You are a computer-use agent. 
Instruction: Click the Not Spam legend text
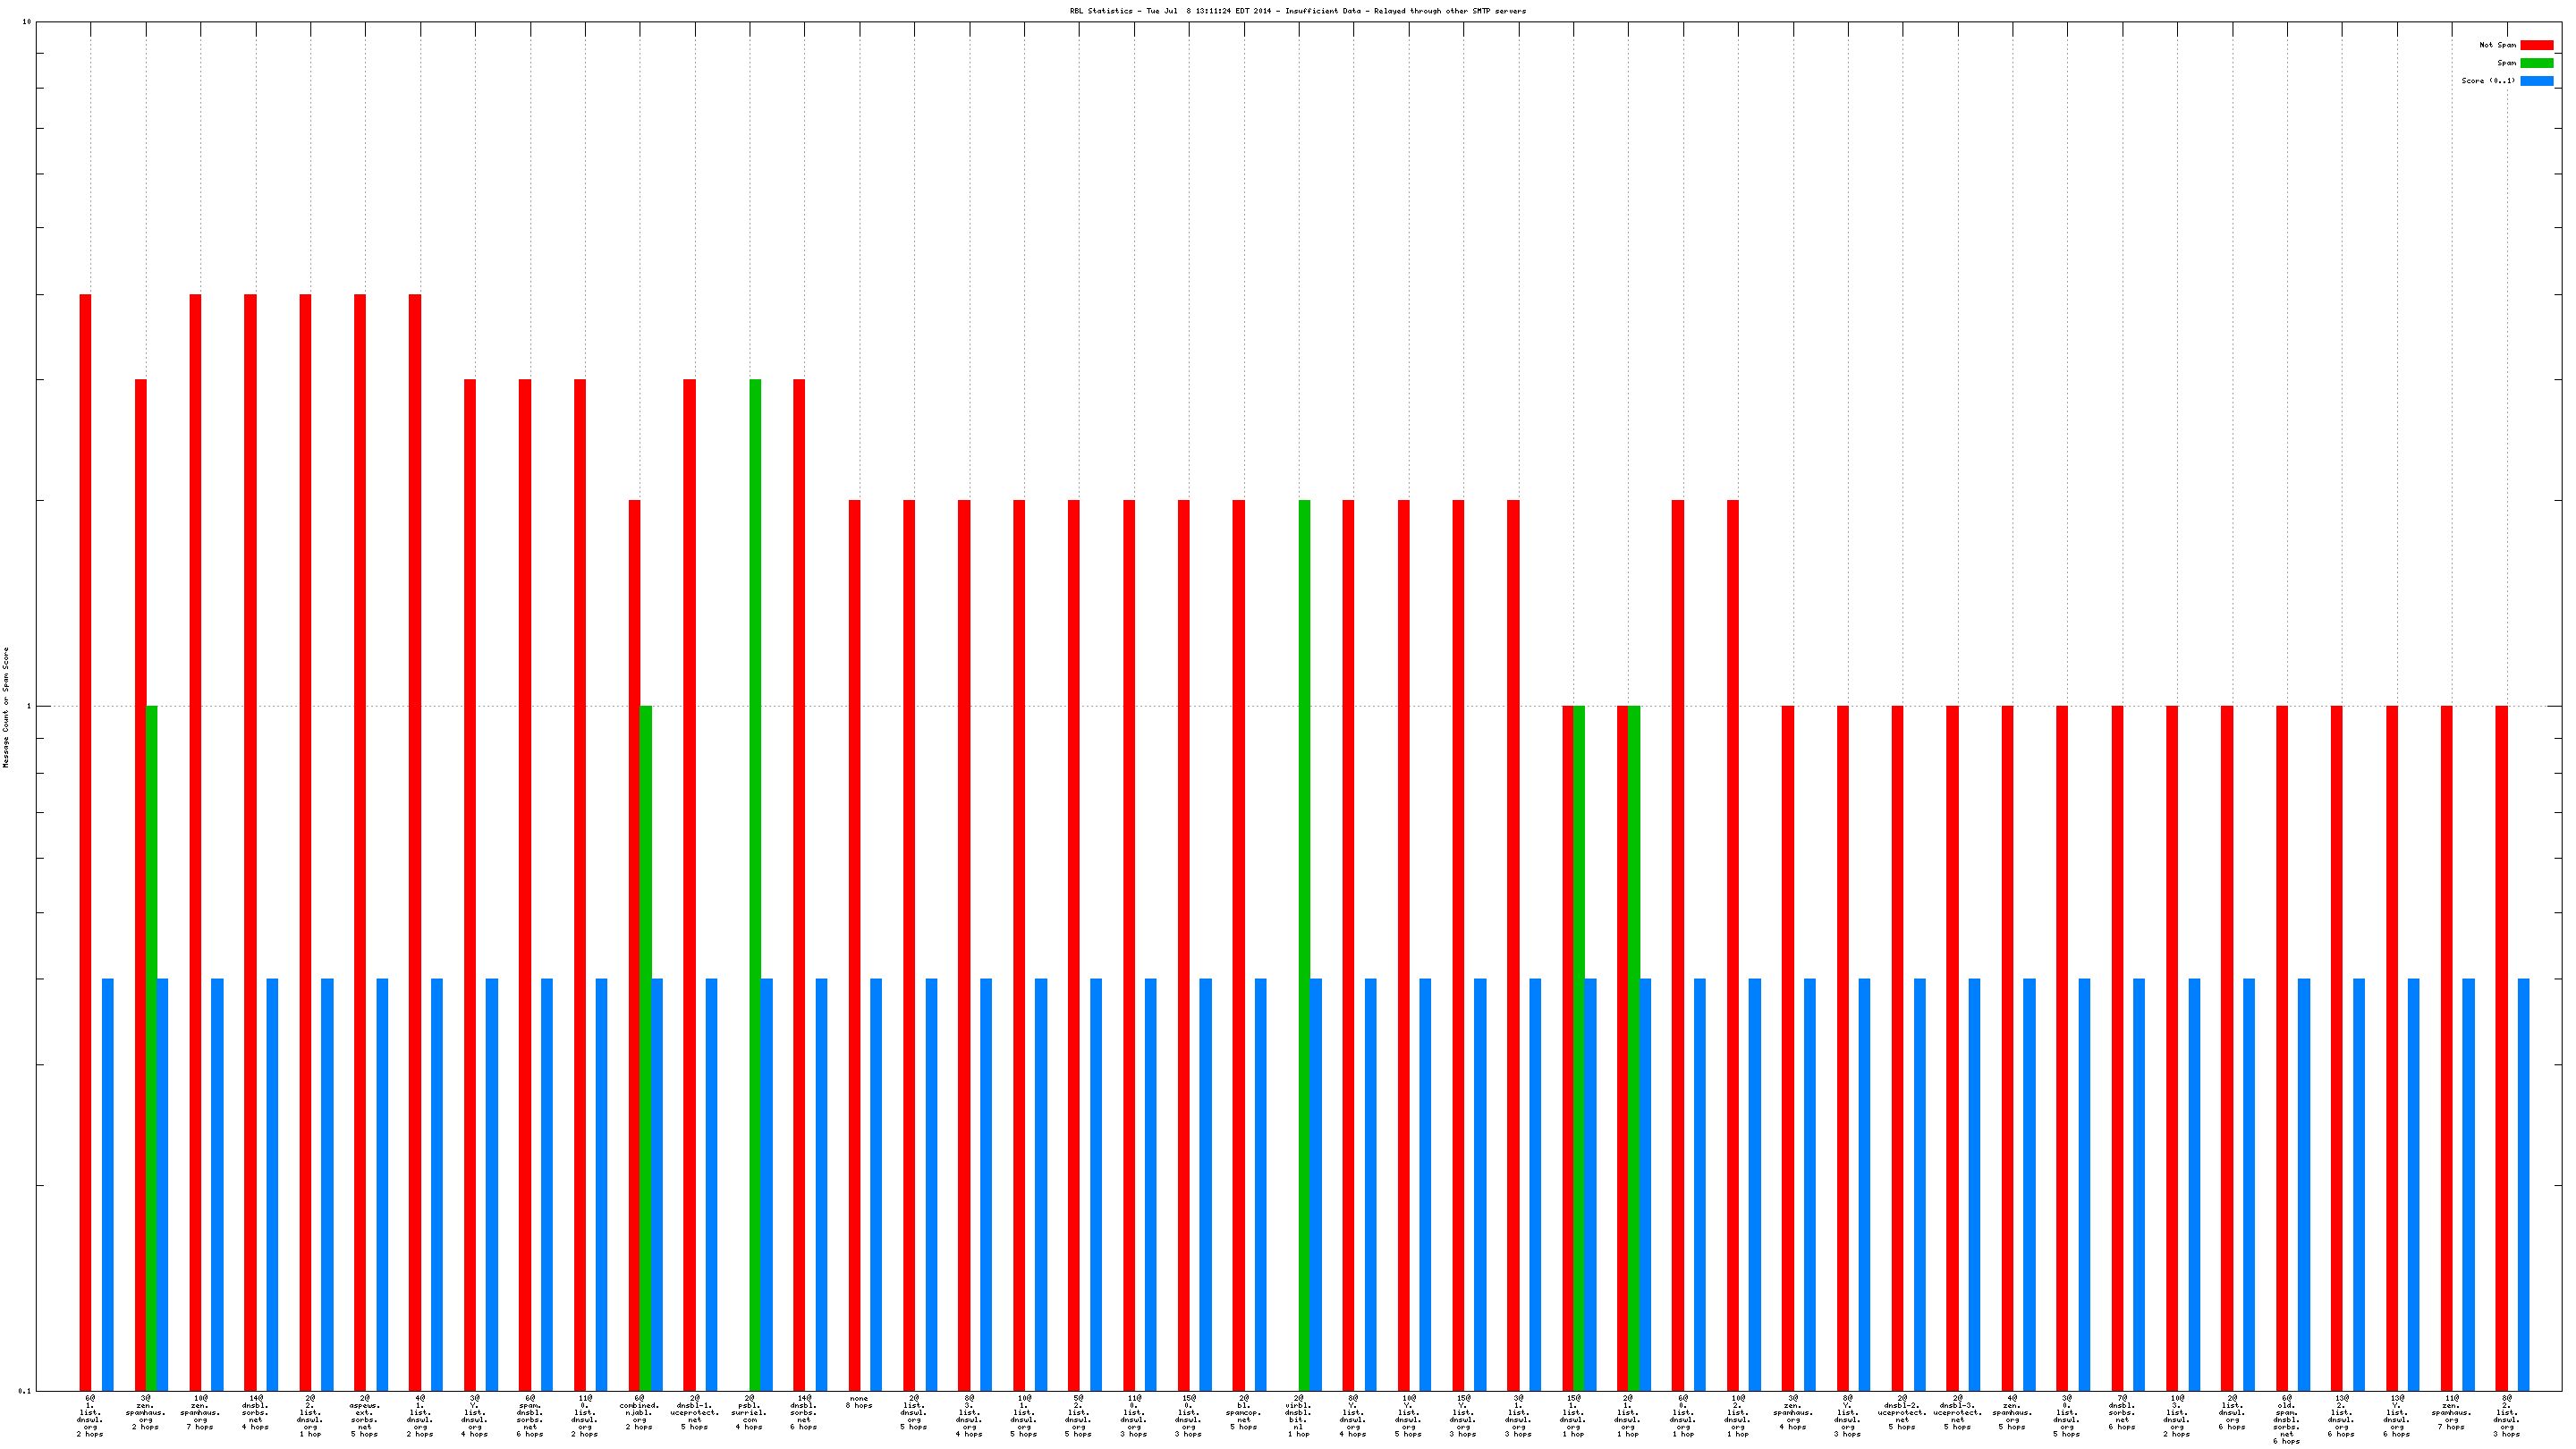pos(2497,45)
